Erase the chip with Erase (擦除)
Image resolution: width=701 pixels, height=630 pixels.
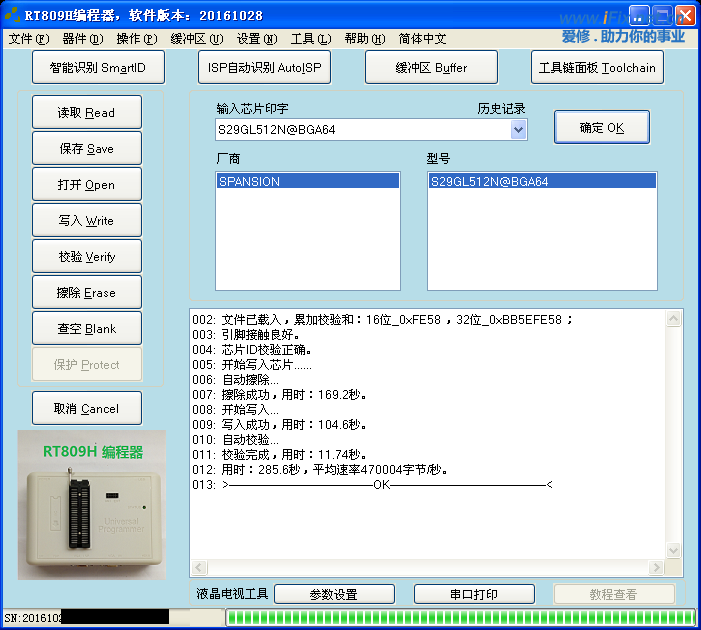click(x=87, y=293)
